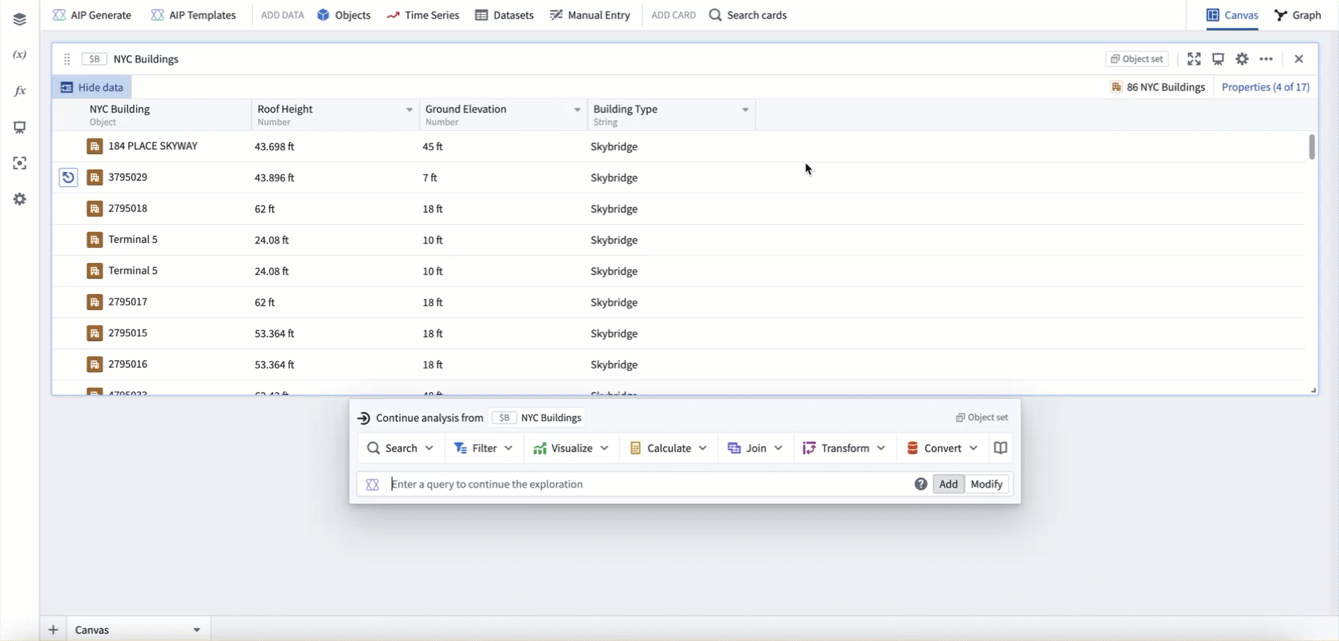Click the Time Series add data button
1339x641 pixels.
pyautogui.click(x=423, y=15)
